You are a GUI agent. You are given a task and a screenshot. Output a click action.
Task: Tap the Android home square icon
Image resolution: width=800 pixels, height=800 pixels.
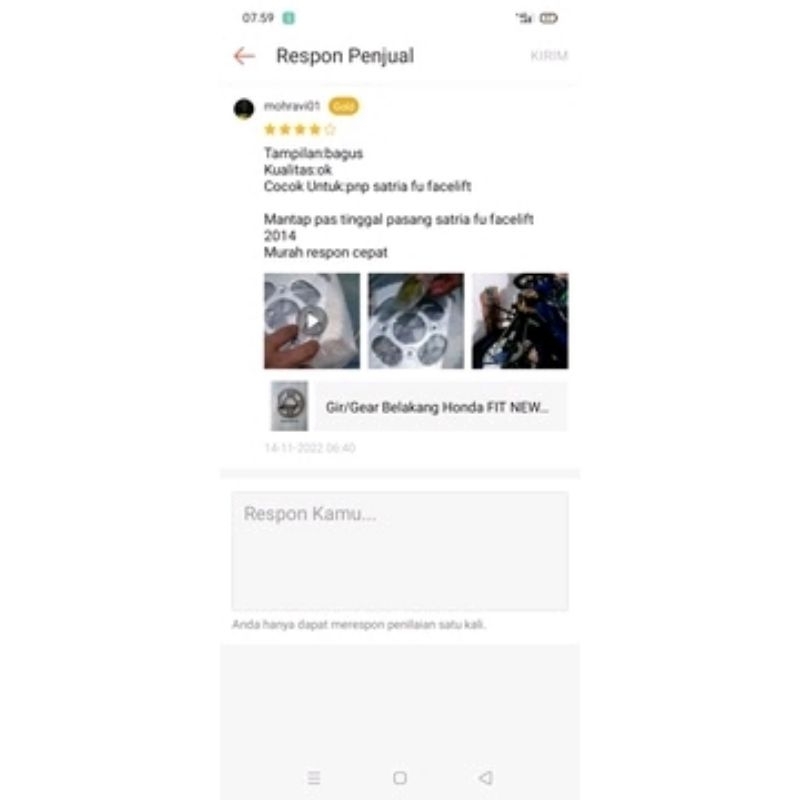coord(400,778)
